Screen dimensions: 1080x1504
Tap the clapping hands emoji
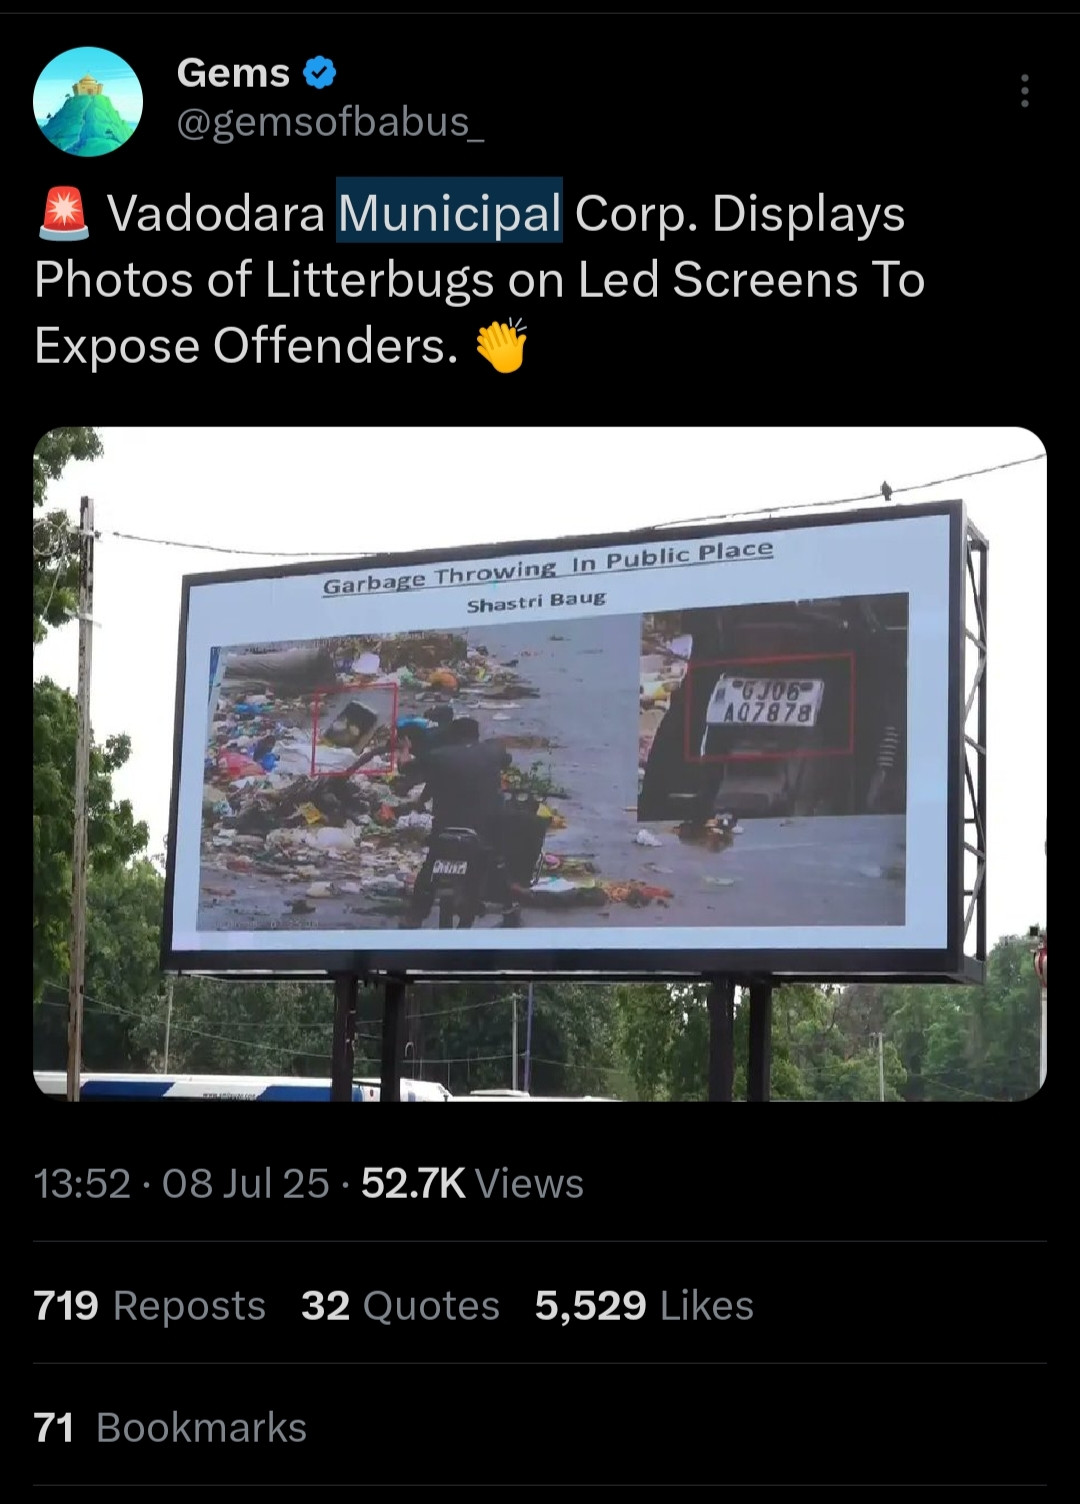click(x=502, y=345)
